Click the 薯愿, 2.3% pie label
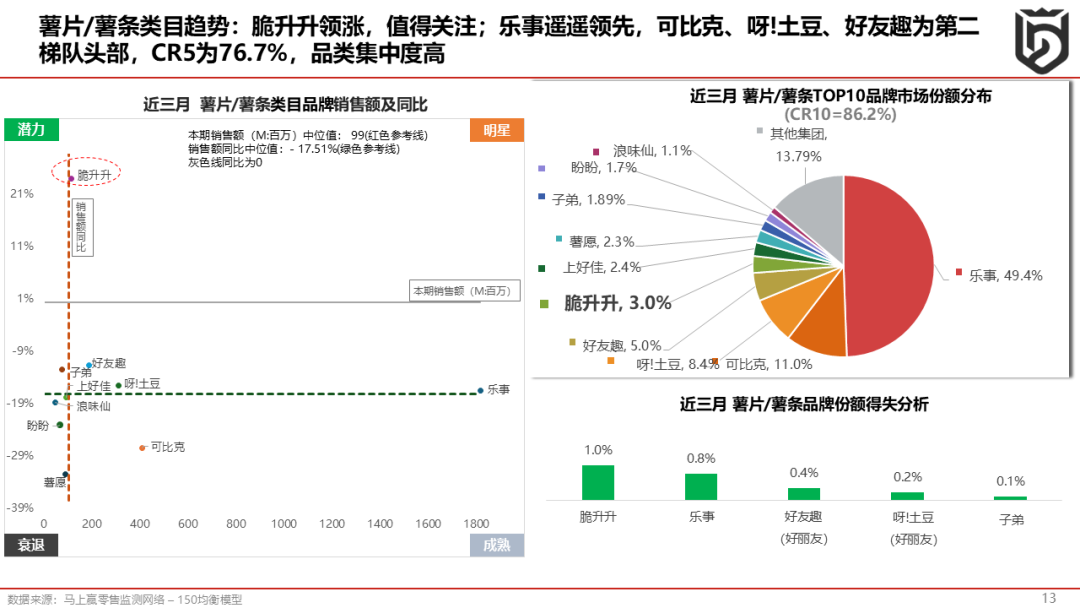This screenshot has width=1080, height=608. pos(602,242)
